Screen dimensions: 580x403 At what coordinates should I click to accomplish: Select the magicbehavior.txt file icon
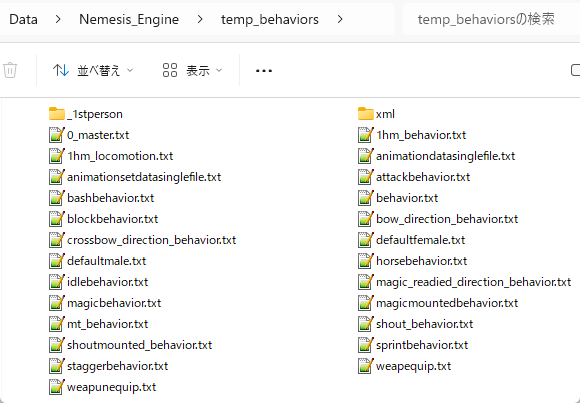pos(57,303)
